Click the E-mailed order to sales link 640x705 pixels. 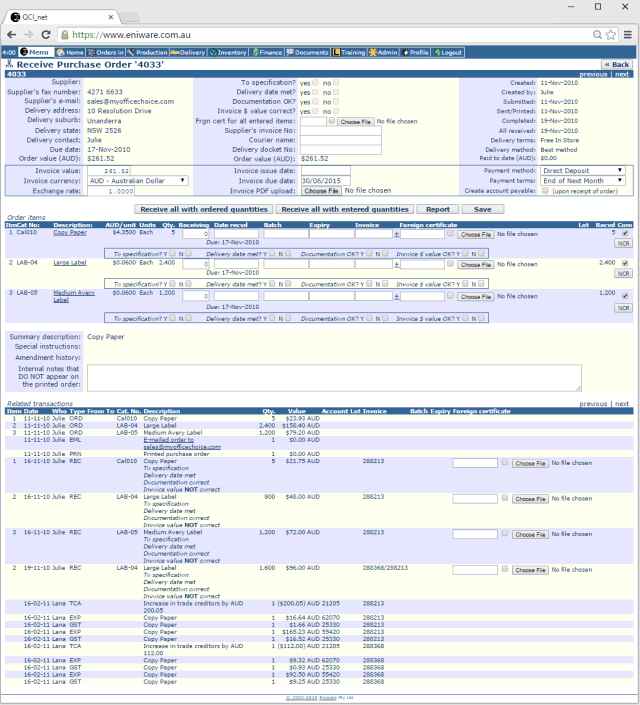(x=182, y=443)
